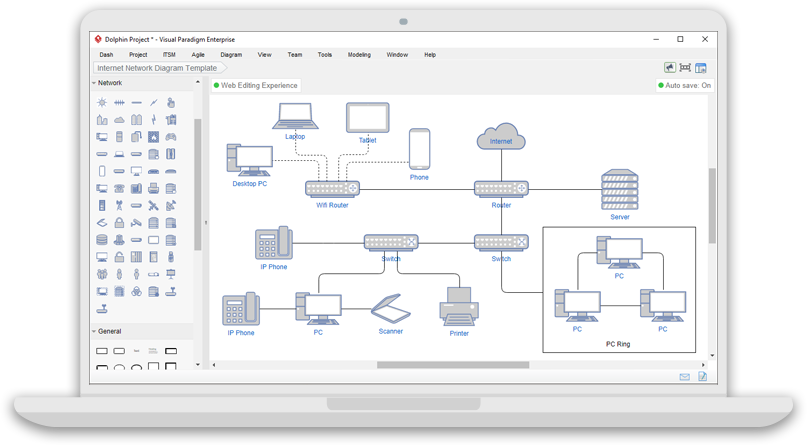Viewport: 807px width, 445px height.
Task: Pick the database cylinder shape in palette
Action: click(102, 240)
